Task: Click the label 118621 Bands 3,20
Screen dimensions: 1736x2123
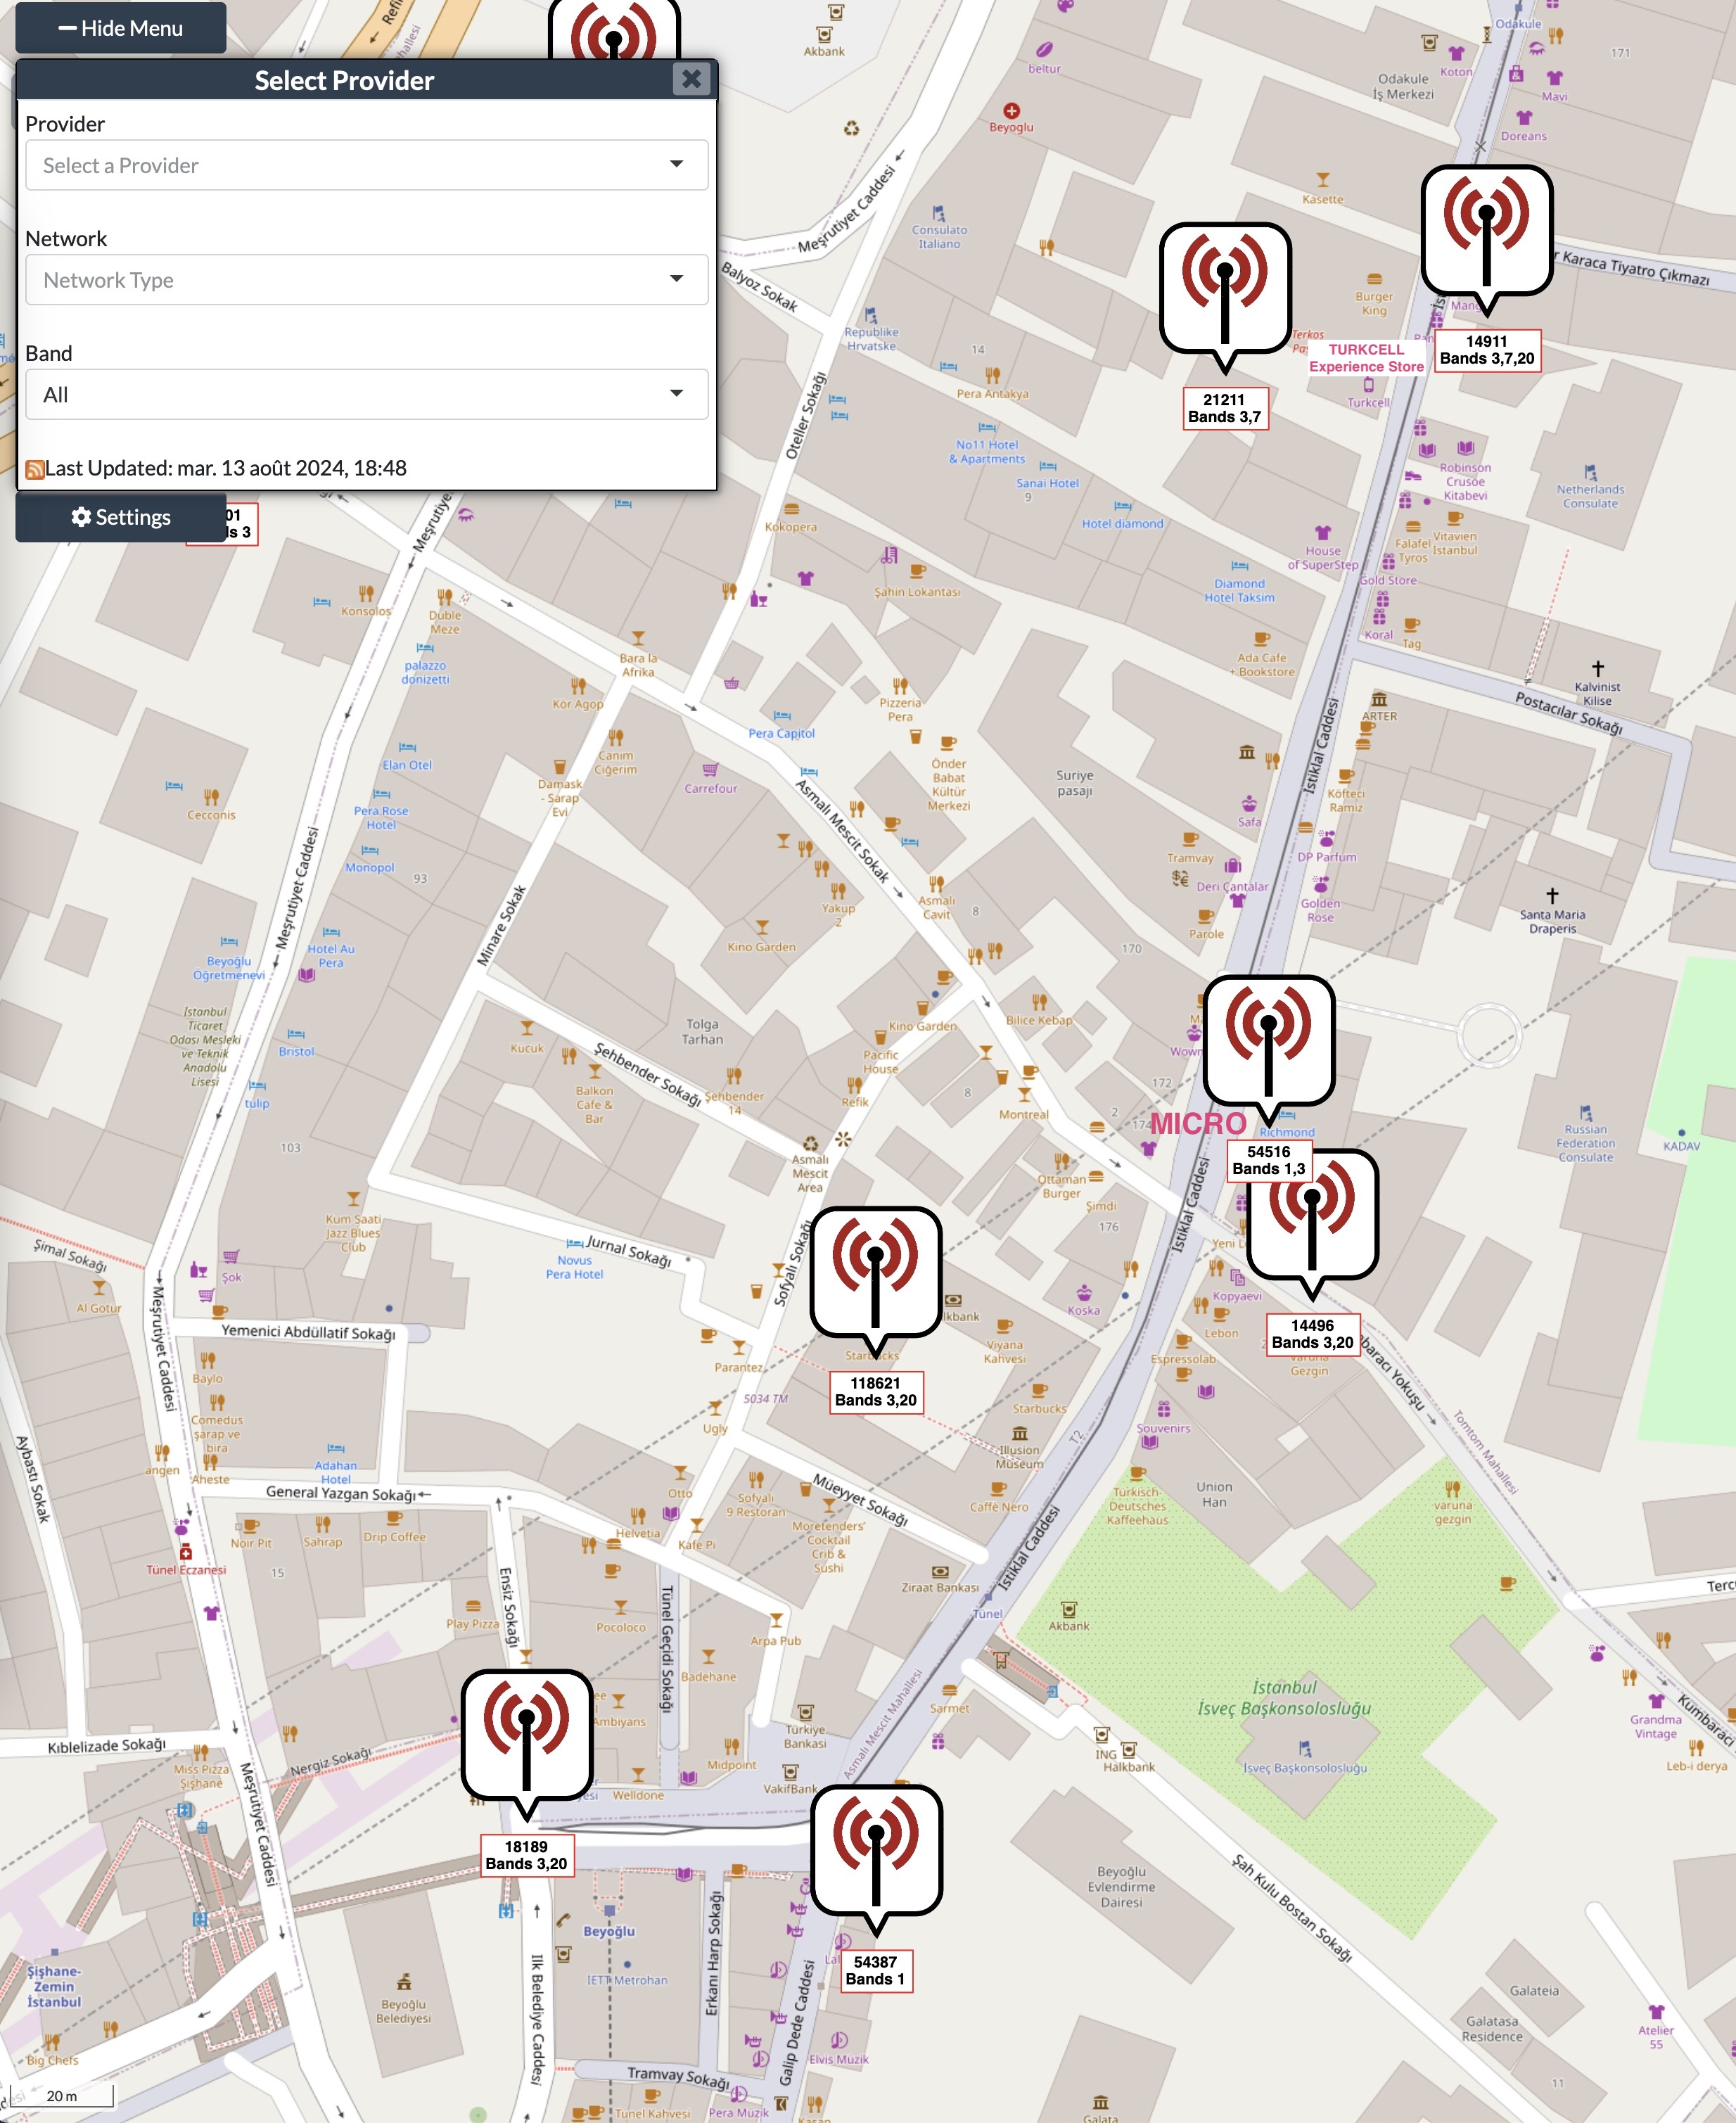Action: 876,1392
